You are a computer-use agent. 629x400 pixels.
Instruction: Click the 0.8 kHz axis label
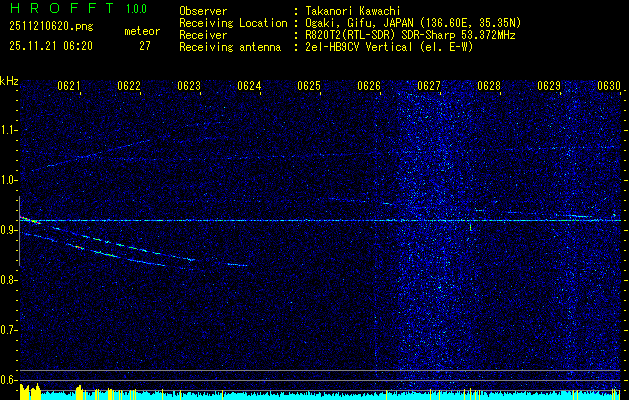[7, 280]
